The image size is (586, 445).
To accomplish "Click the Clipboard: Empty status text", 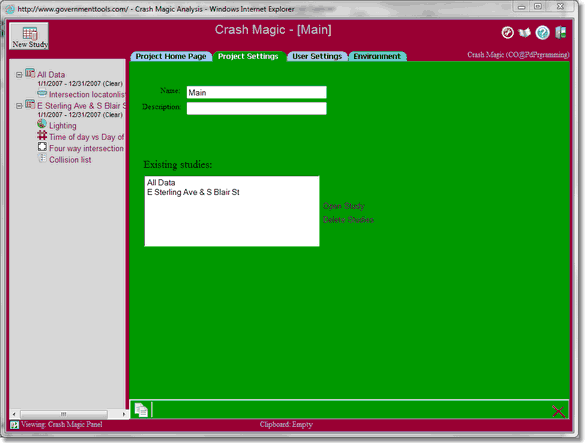I will click(286, 424).
